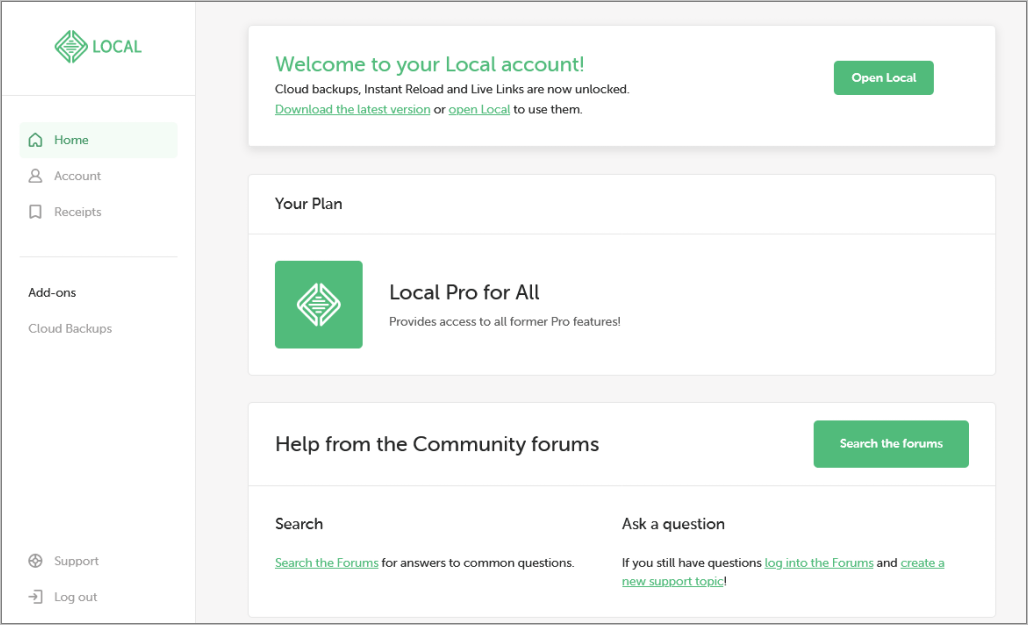This screenshot has width=1028, height=625.
Task: Follow the log into the Forums link
Action: click(x=819, y=563)
